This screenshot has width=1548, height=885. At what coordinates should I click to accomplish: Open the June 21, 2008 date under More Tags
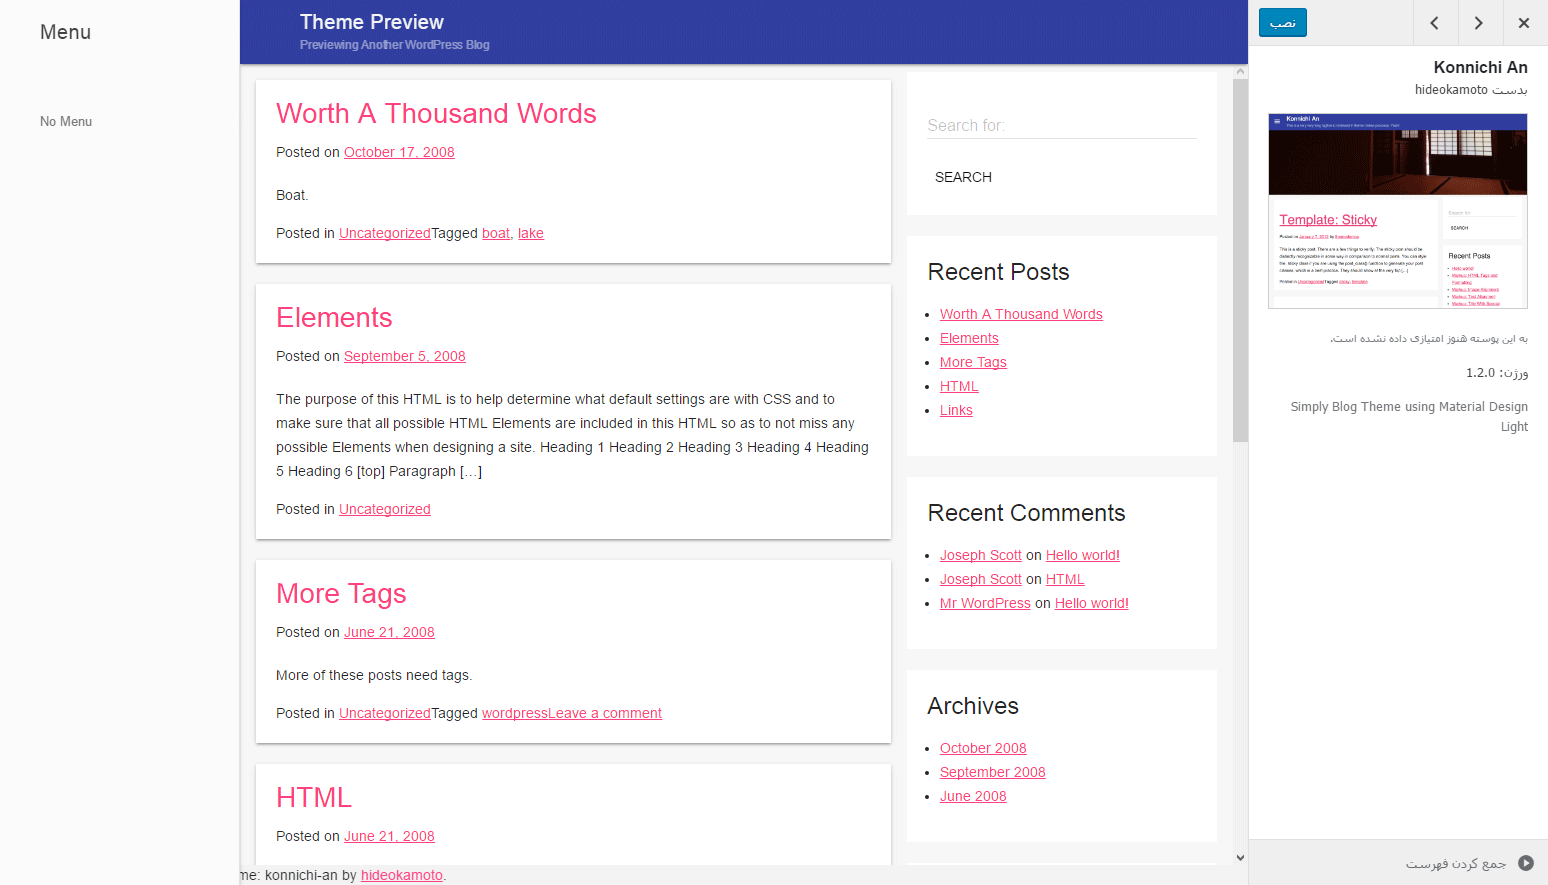[x=389, y=632]
